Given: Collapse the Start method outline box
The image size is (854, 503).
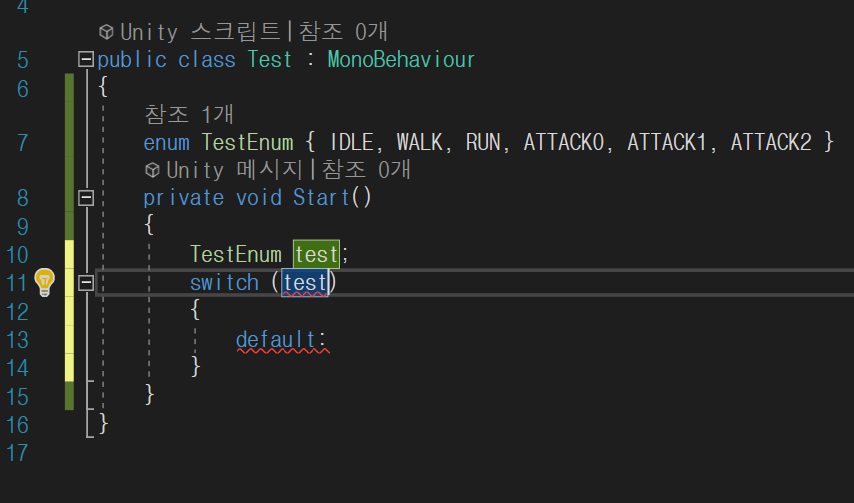Looking at the screenshot, I should pos(86,198).
